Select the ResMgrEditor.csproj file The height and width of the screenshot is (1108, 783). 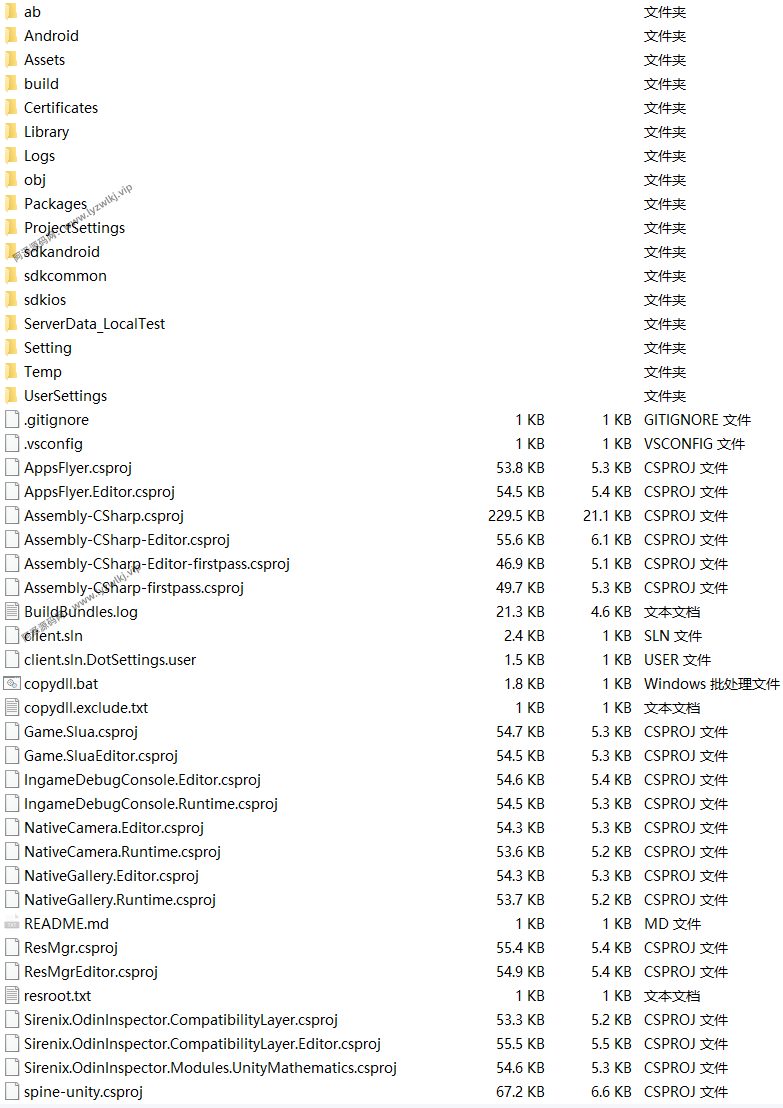click(x=91, y=972)
